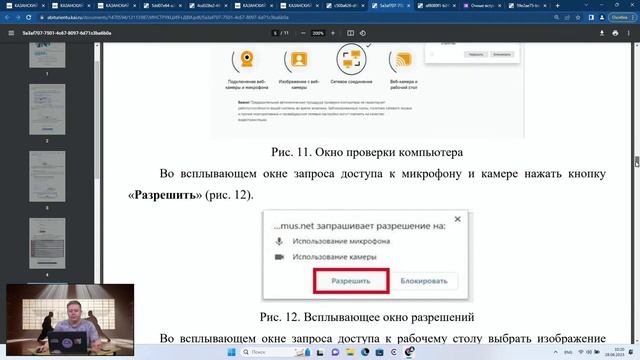Click the Сетевое соединение icon in figure
The image size is (640, 360).
tap(351, 60)
